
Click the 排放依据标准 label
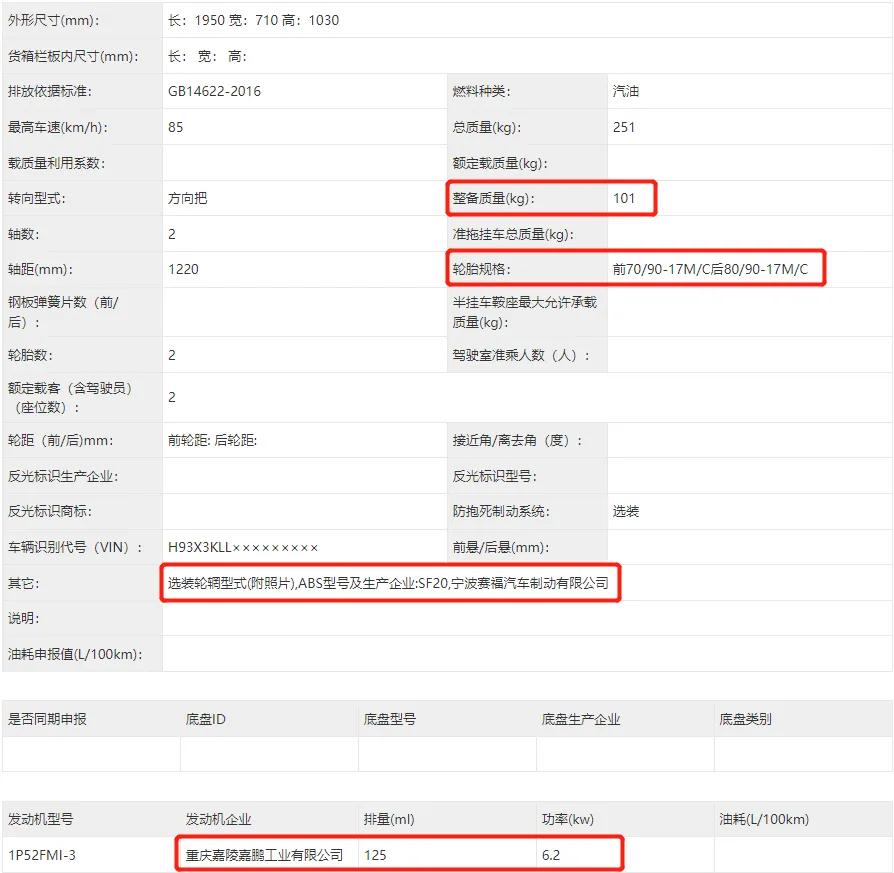point(50,91)
